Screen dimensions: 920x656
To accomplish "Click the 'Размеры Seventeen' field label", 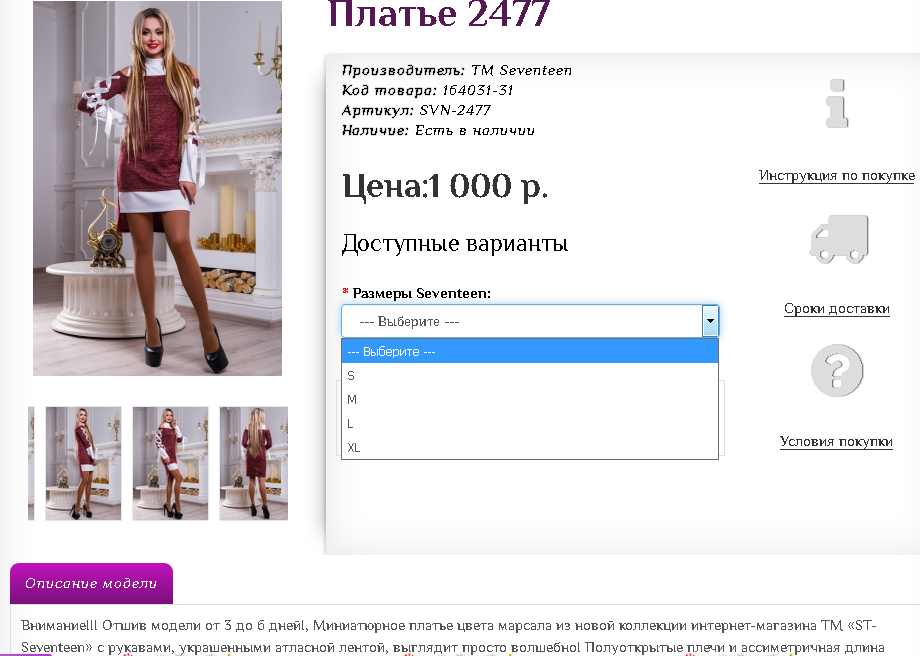I will coord(421,293).
